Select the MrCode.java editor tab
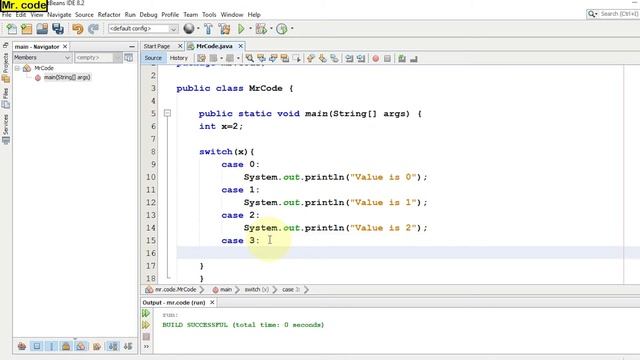Image resolution: width=640 pixels, height=360 pixels. pos(214,46)
